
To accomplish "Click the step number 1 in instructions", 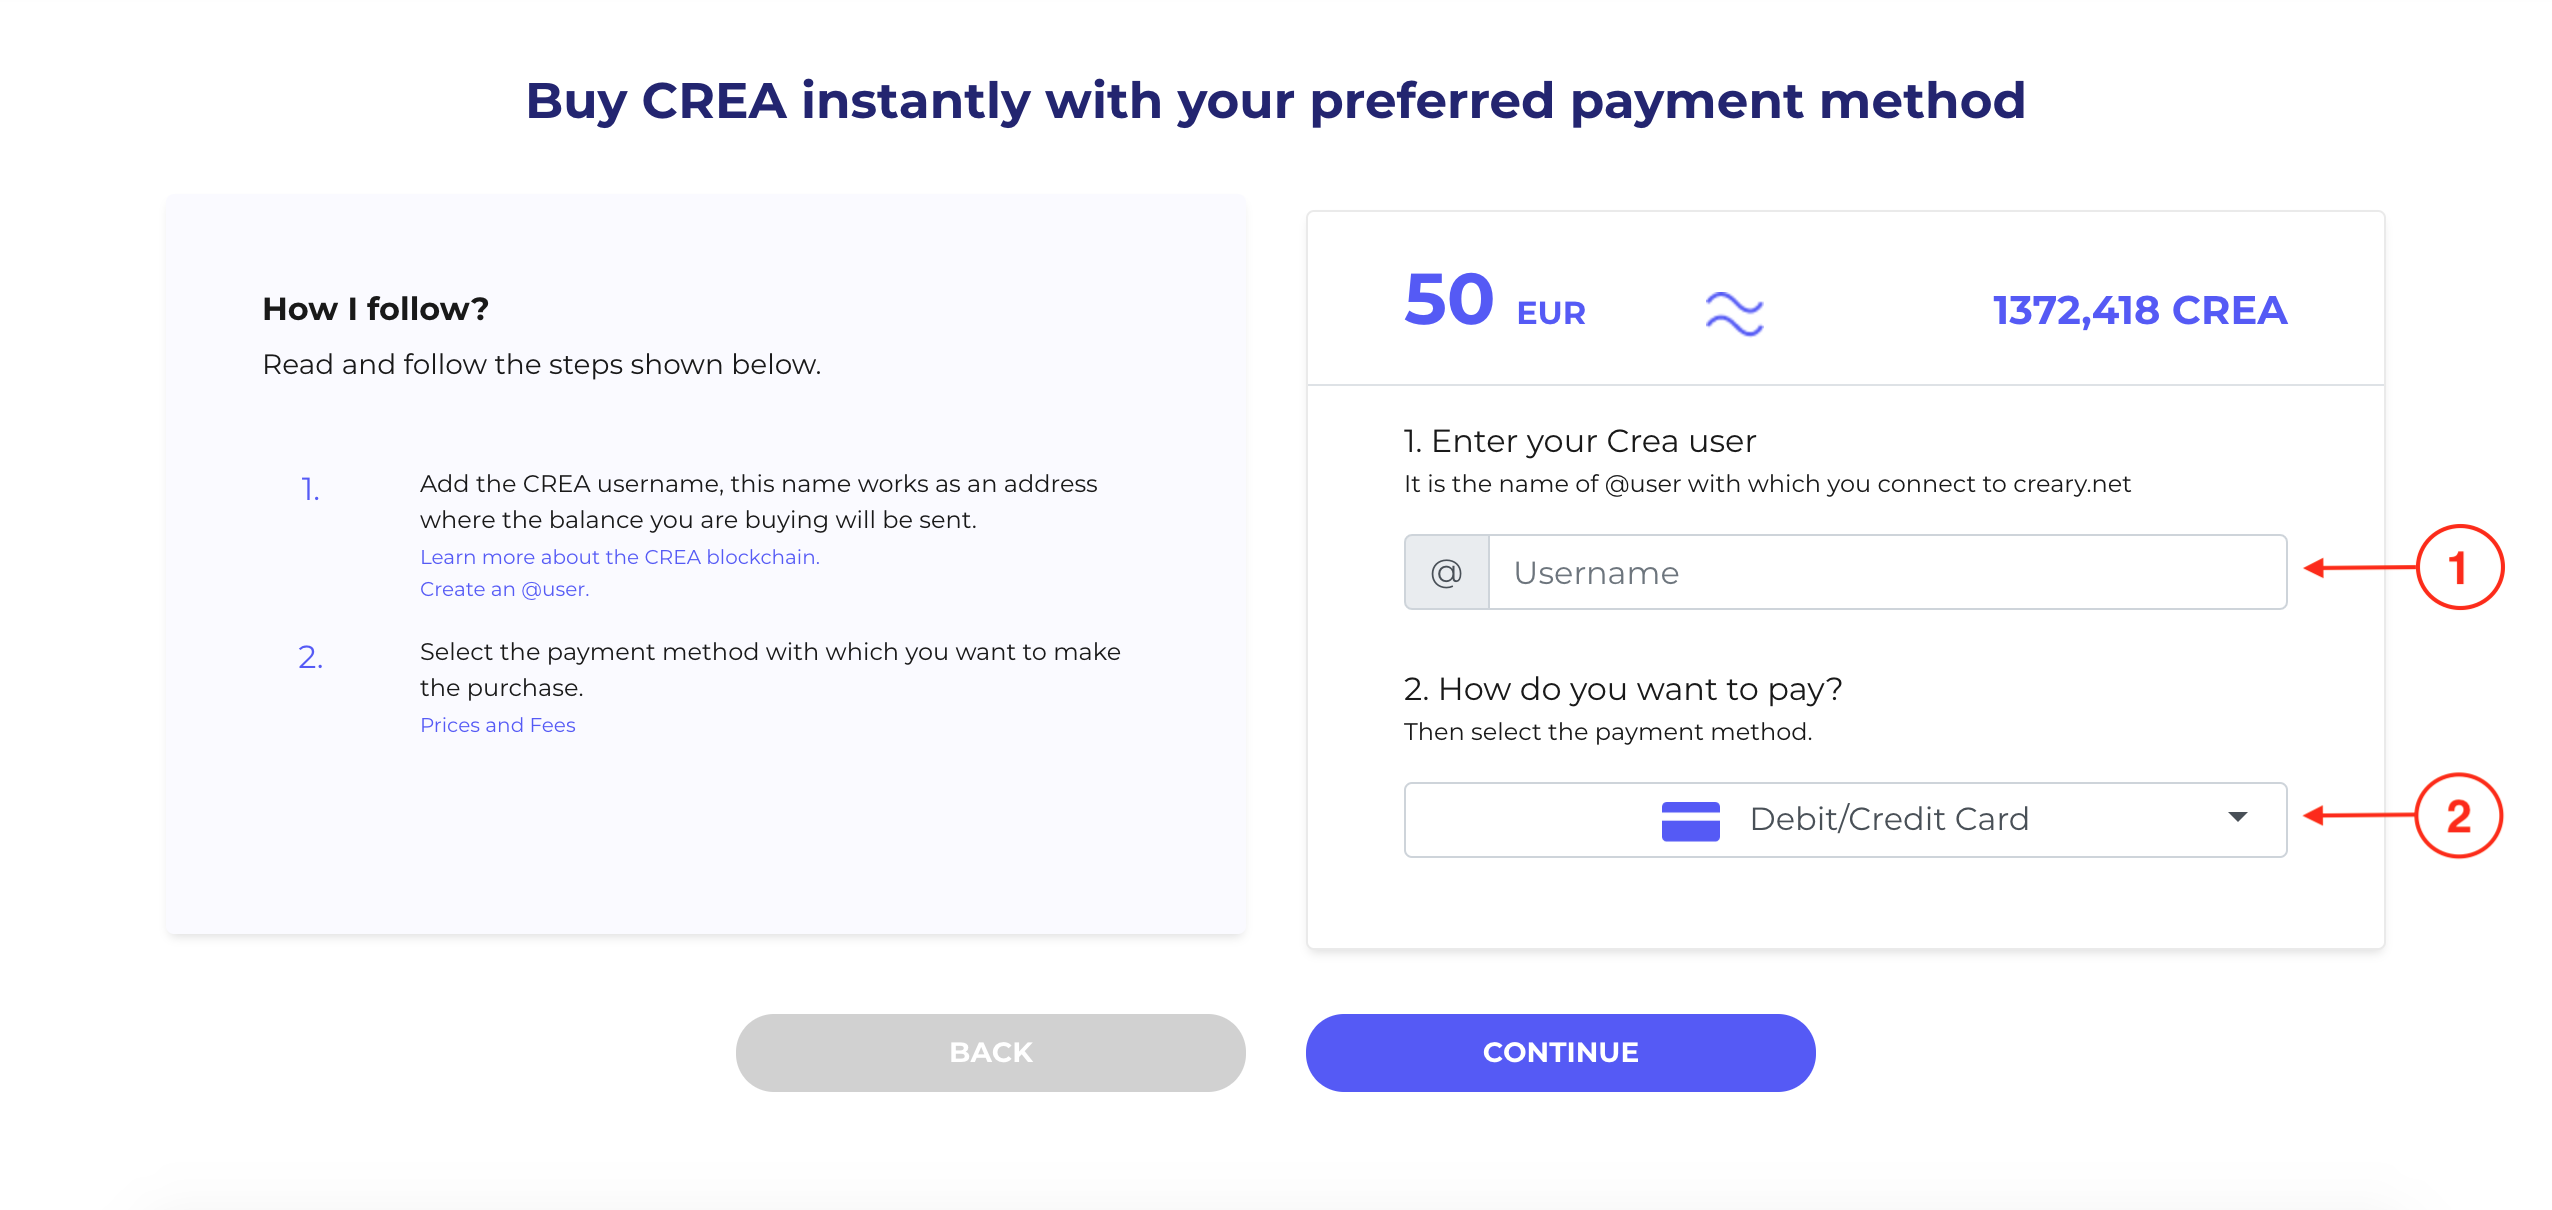I will point(310,489).
